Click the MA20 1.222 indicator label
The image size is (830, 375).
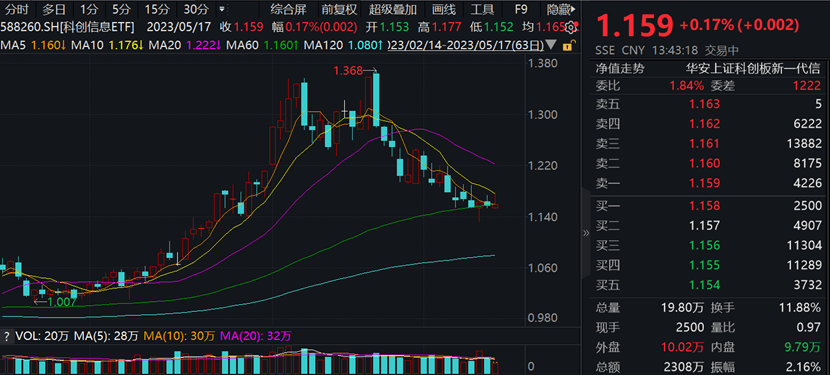[x=186, y=46]
